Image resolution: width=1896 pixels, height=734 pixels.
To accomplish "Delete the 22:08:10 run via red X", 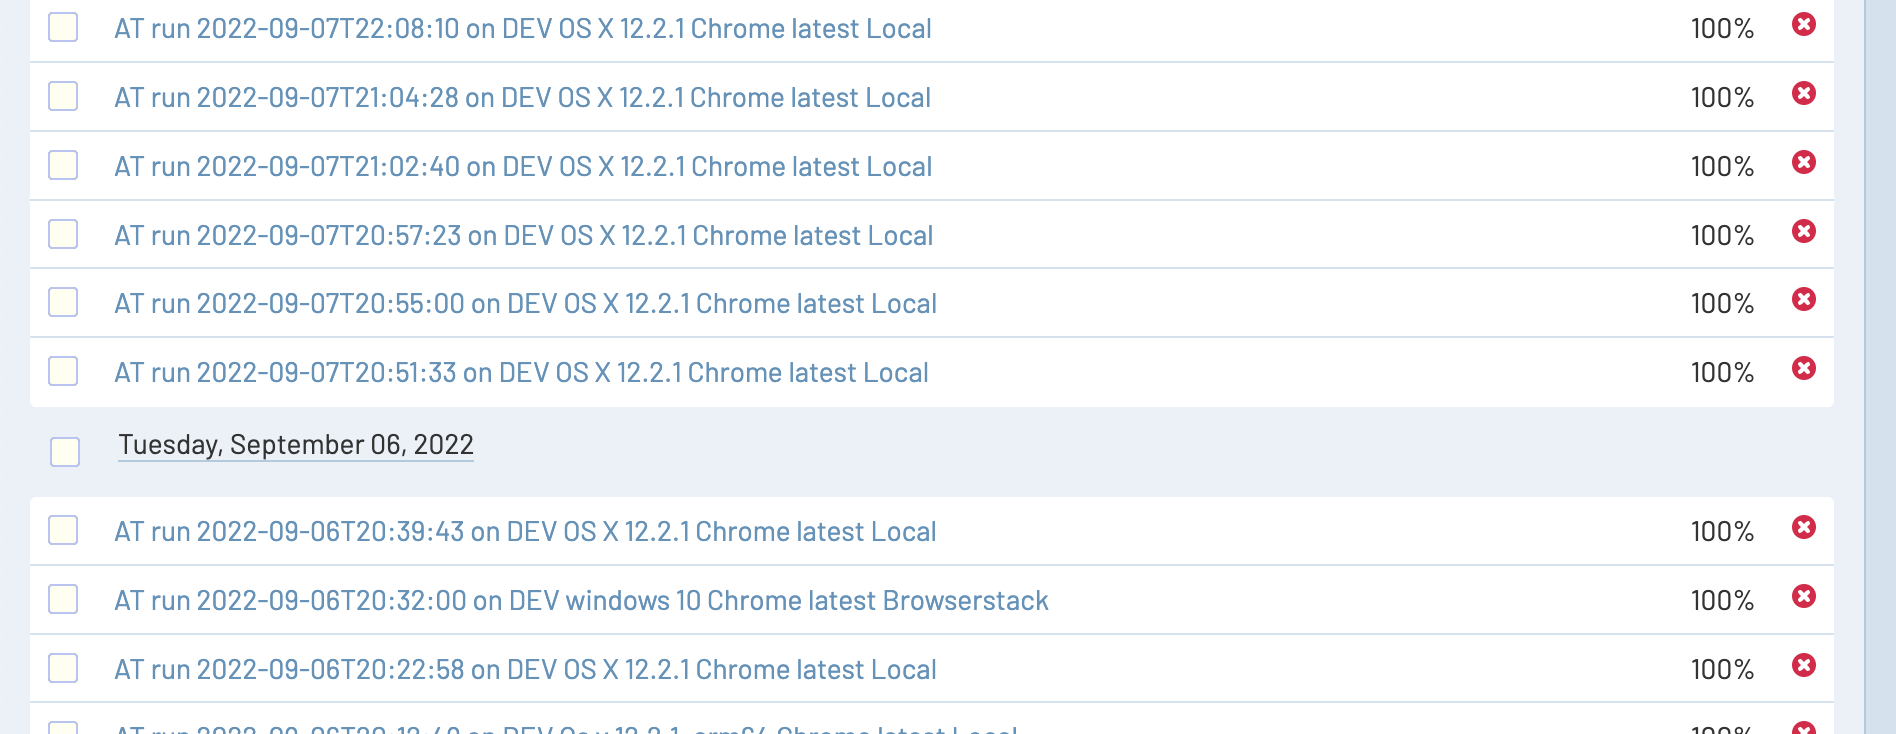I will coord(1803,25).
